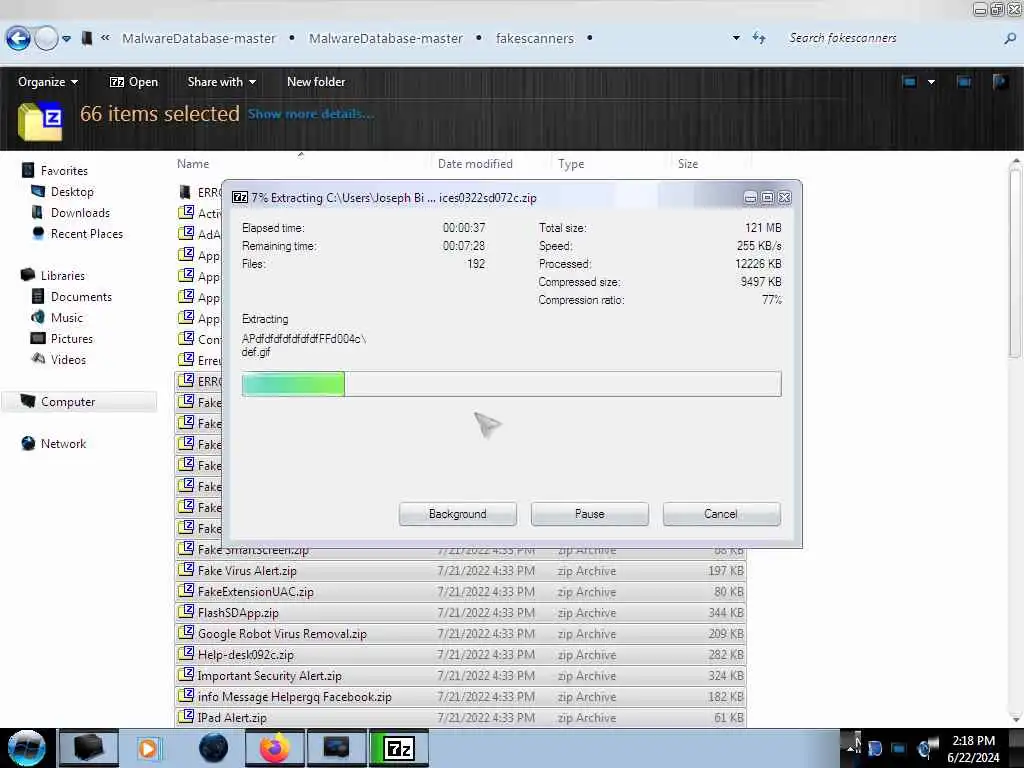Expand the view options dropdown arrow
Image resolution: width=1024 pixels, height=768 pixels.
(x=931, y=82)
